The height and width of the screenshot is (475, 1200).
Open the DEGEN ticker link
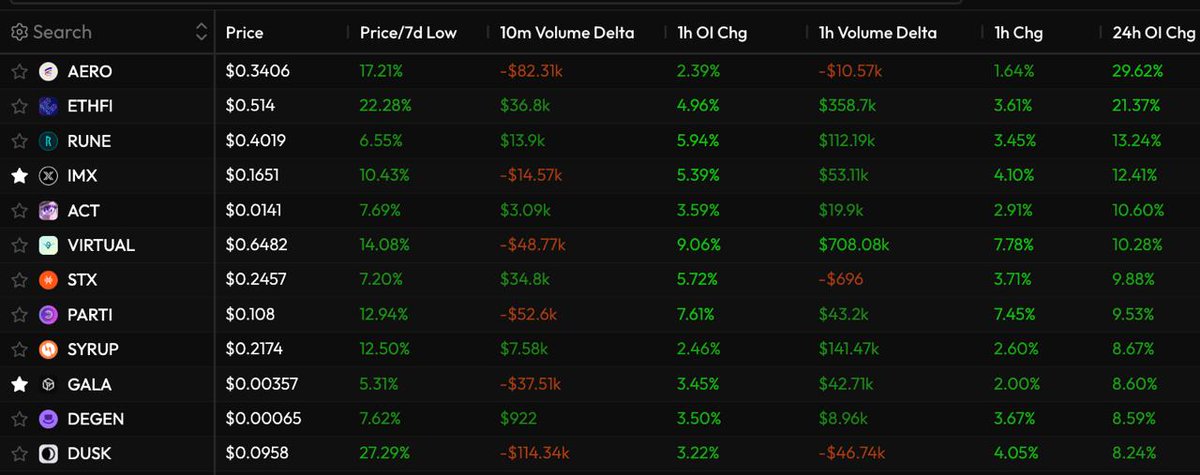96,419
